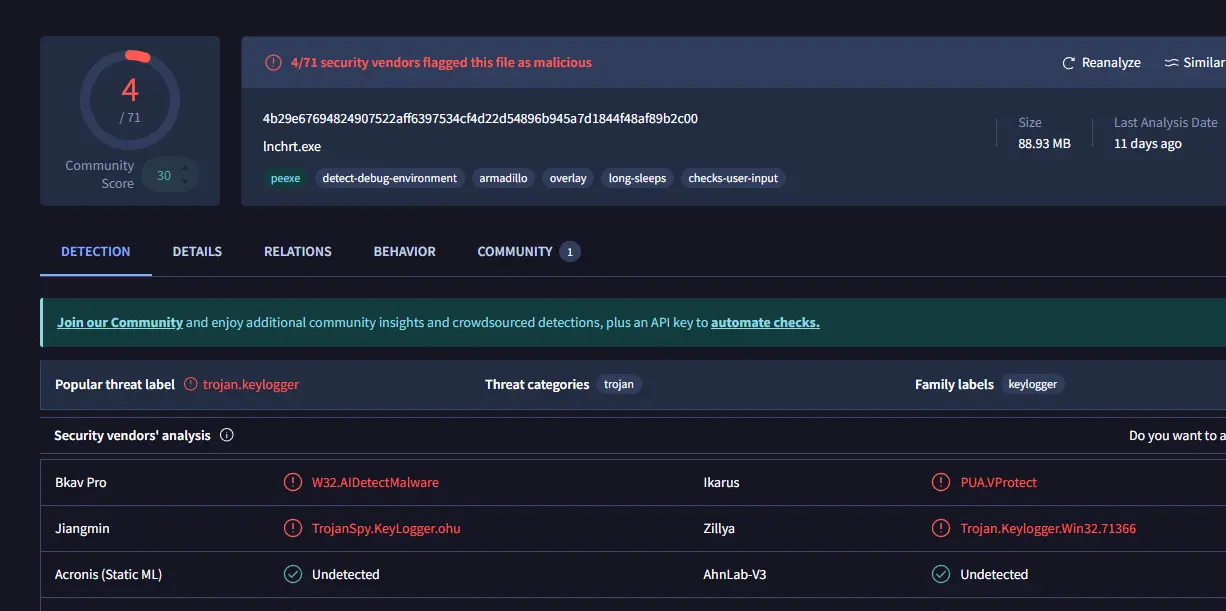Click the alert icon beside W32.AIDetectMalware
This screenshot has width=1226, height=611.
(293, 482)
